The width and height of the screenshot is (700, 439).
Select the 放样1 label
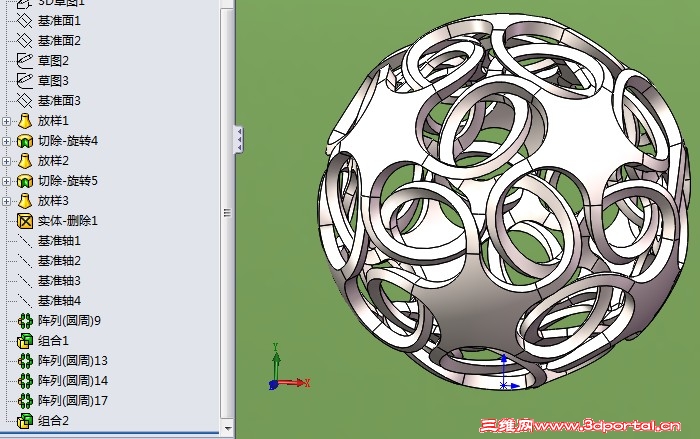pos(54,121)
